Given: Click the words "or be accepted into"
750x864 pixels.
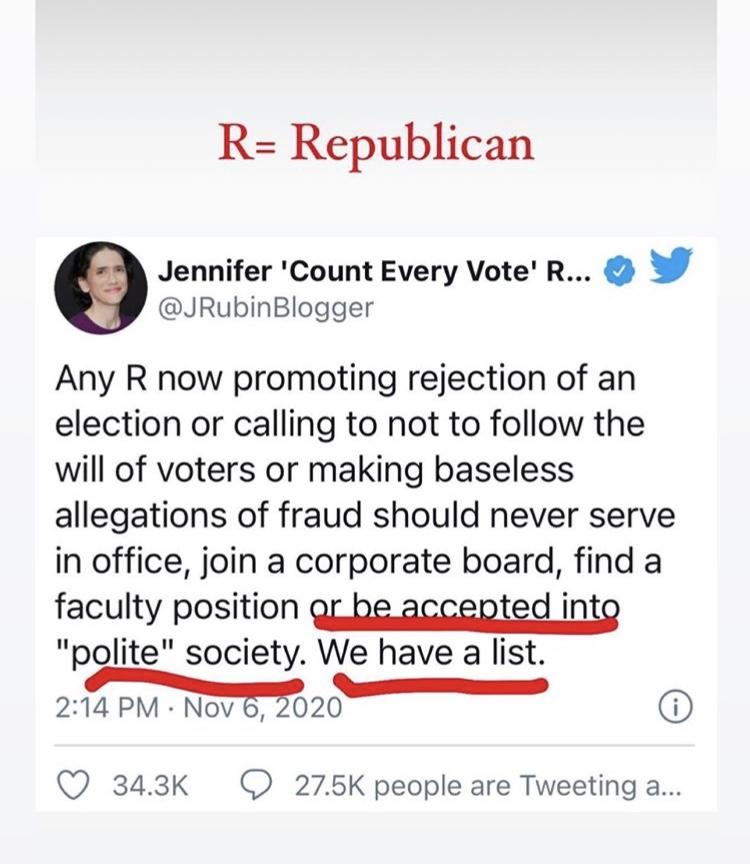Looking at the screenshot, I should point(467,607).
